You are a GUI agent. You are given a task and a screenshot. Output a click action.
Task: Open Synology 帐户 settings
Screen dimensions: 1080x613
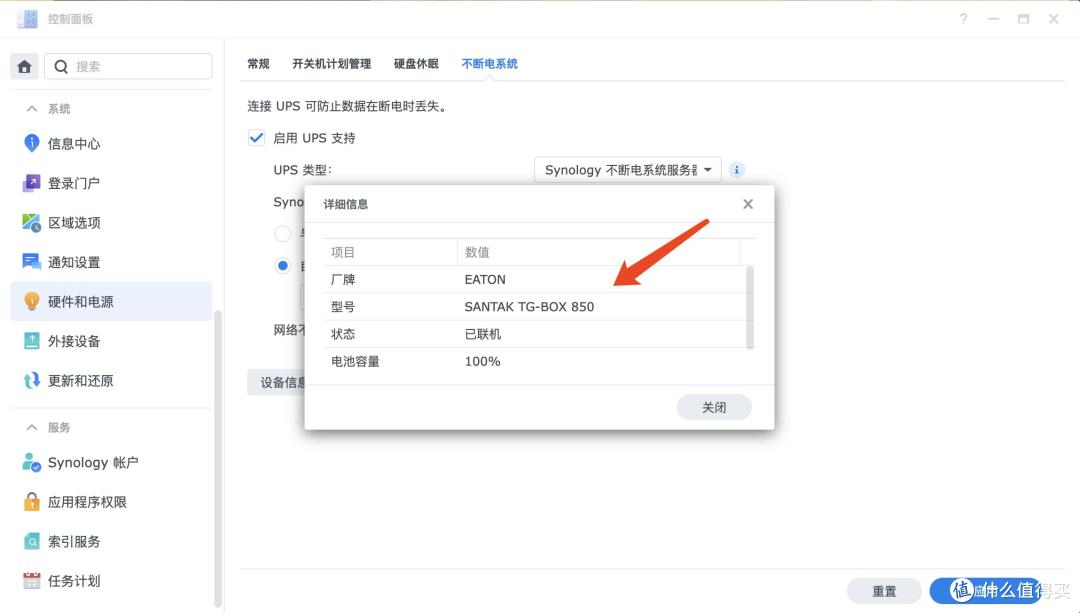point(112,462)
